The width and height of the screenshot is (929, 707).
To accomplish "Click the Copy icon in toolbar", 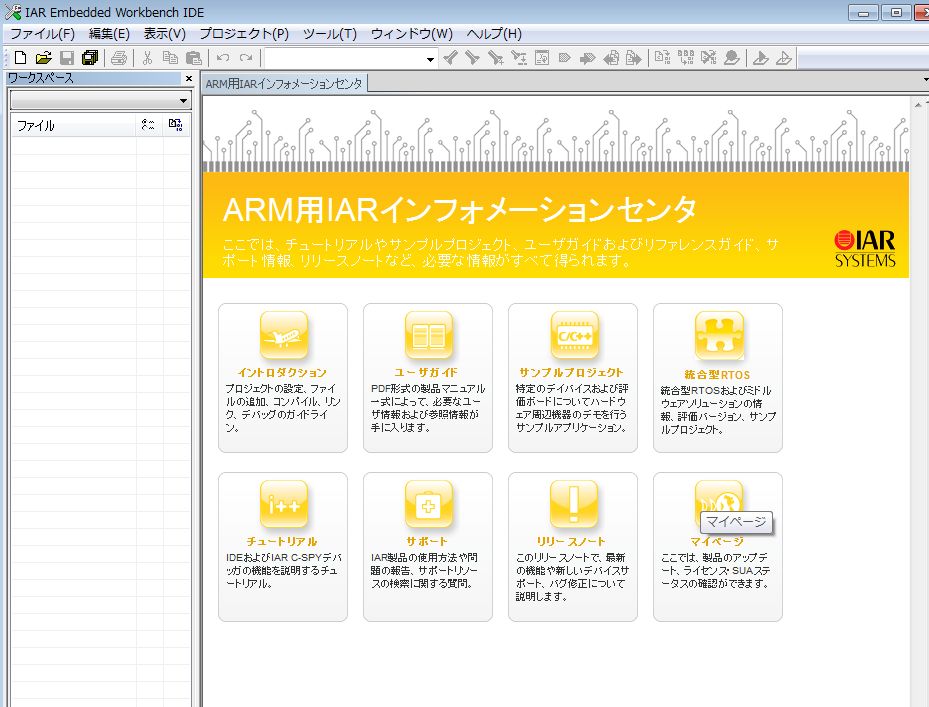I will click(x=170, y=57).
